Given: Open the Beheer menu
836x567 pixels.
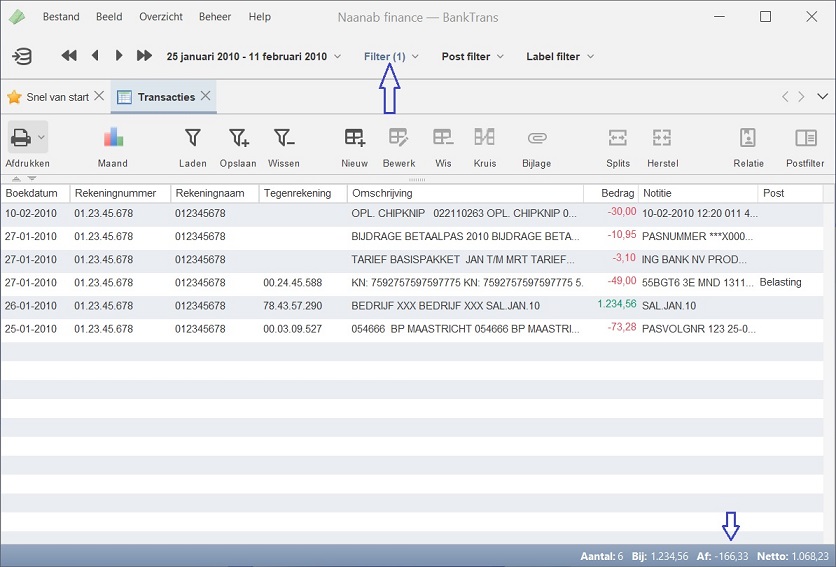Looking at the screenshot, I should coord(215,17).
